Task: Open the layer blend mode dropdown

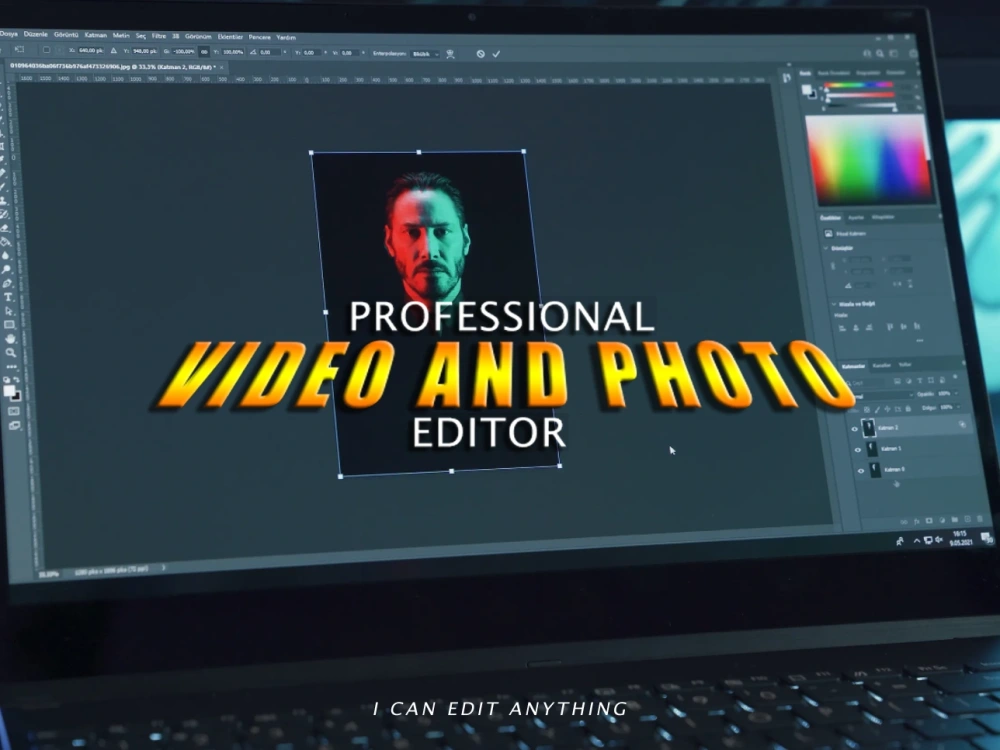Action: point(881,396)
